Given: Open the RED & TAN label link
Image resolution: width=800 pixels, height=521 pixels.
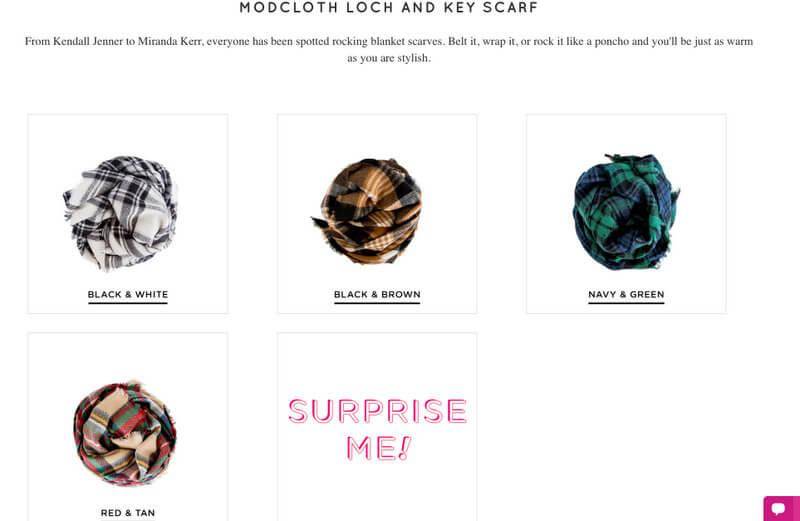Looking at the screenshot, I should pos(128,513).
